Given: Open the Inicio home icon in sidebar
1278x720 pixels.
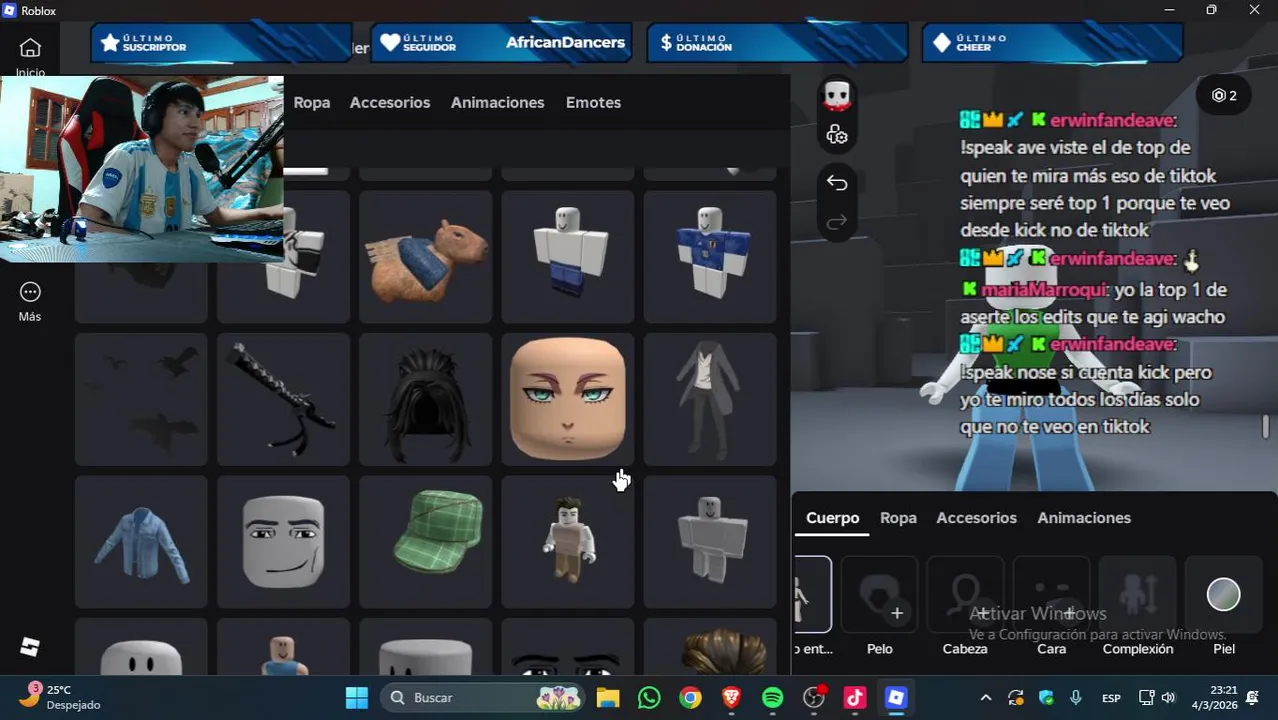Looking at the screenshot, I should (30, 48).
